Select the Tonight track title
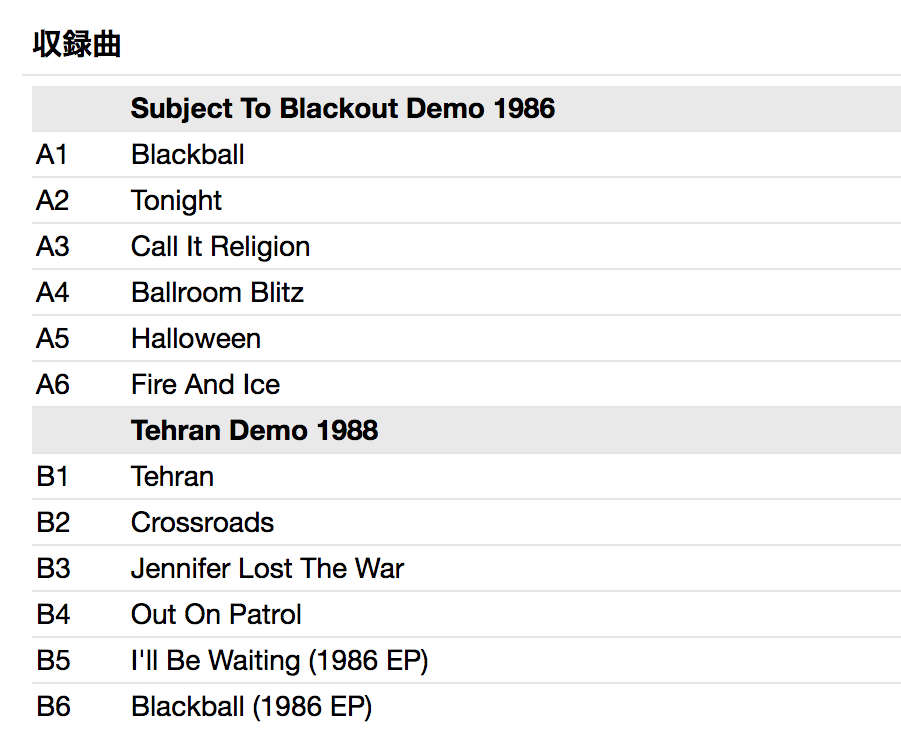This screenshot has height=738, width=901. pos(176,201)
